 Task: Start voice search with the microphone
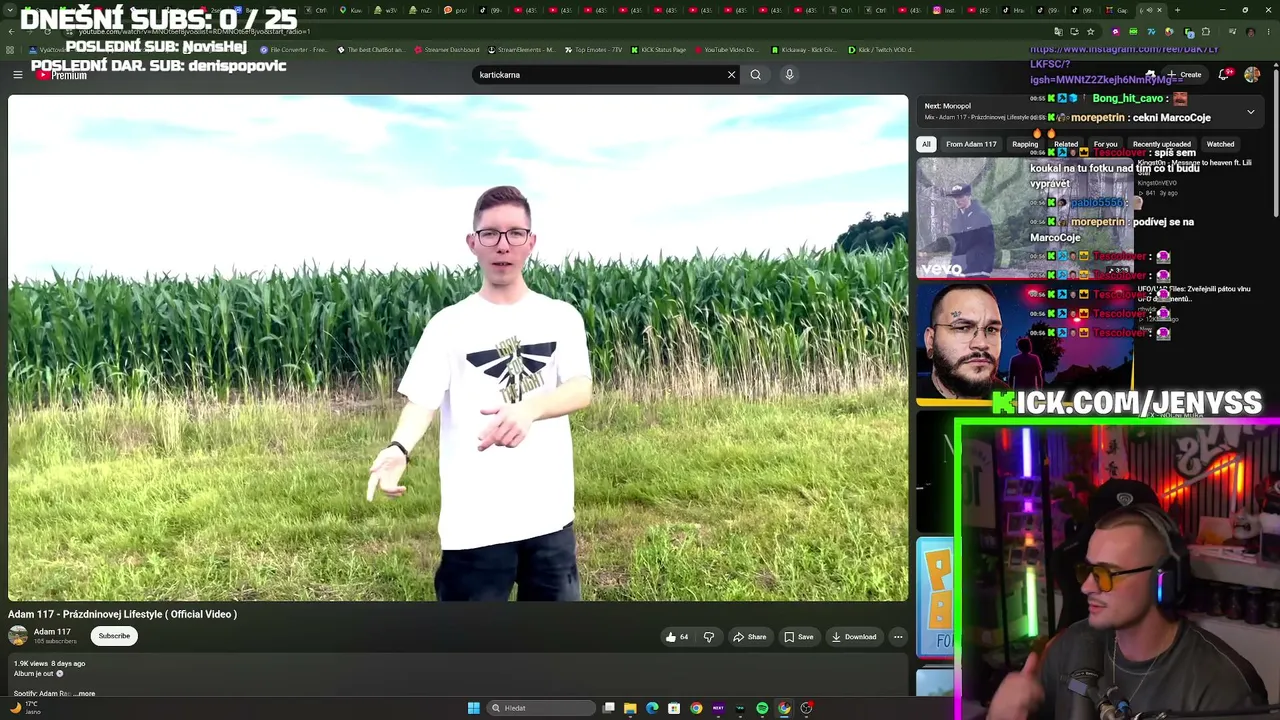(x=789, y=74)
